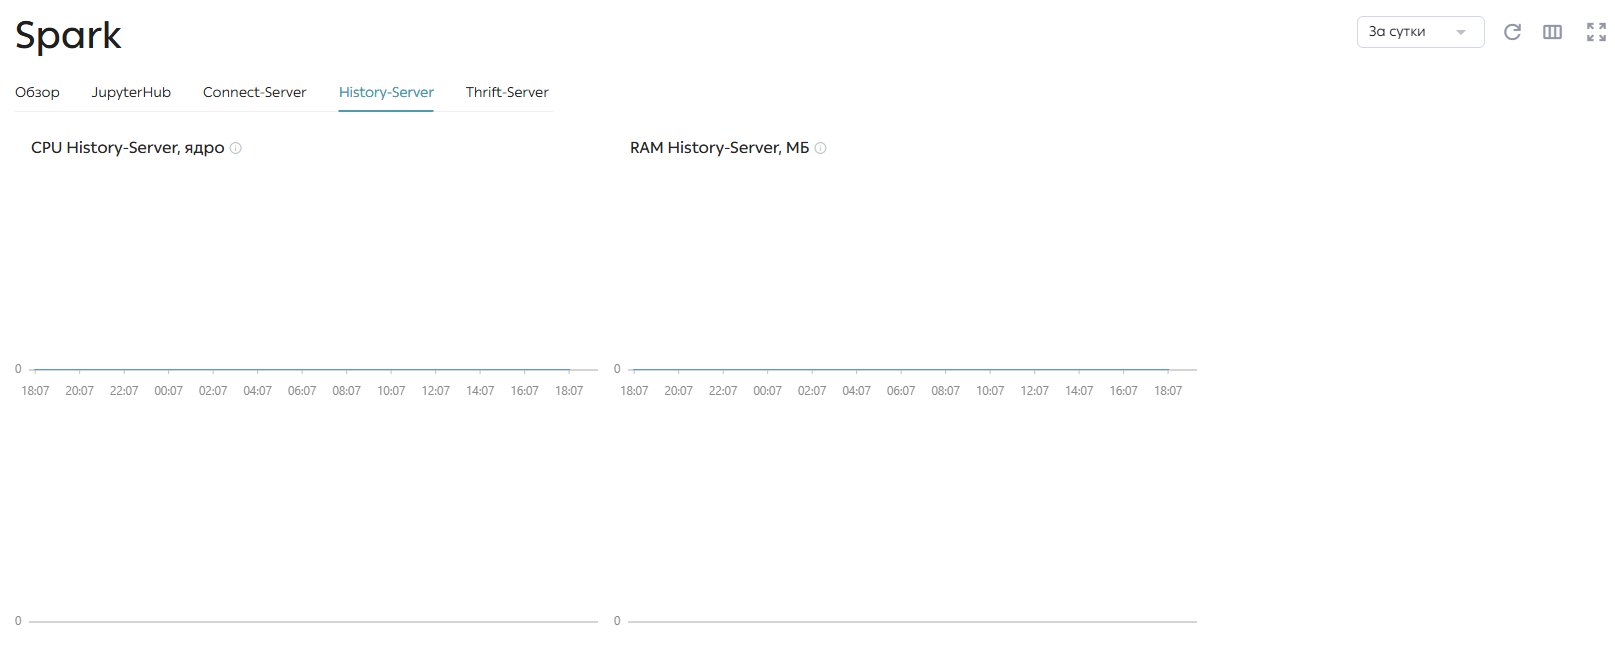Click 00:07 label on CPU chart axis
Screen dimensions: 1615x645
pyautogui.click(x=168, y=391)
